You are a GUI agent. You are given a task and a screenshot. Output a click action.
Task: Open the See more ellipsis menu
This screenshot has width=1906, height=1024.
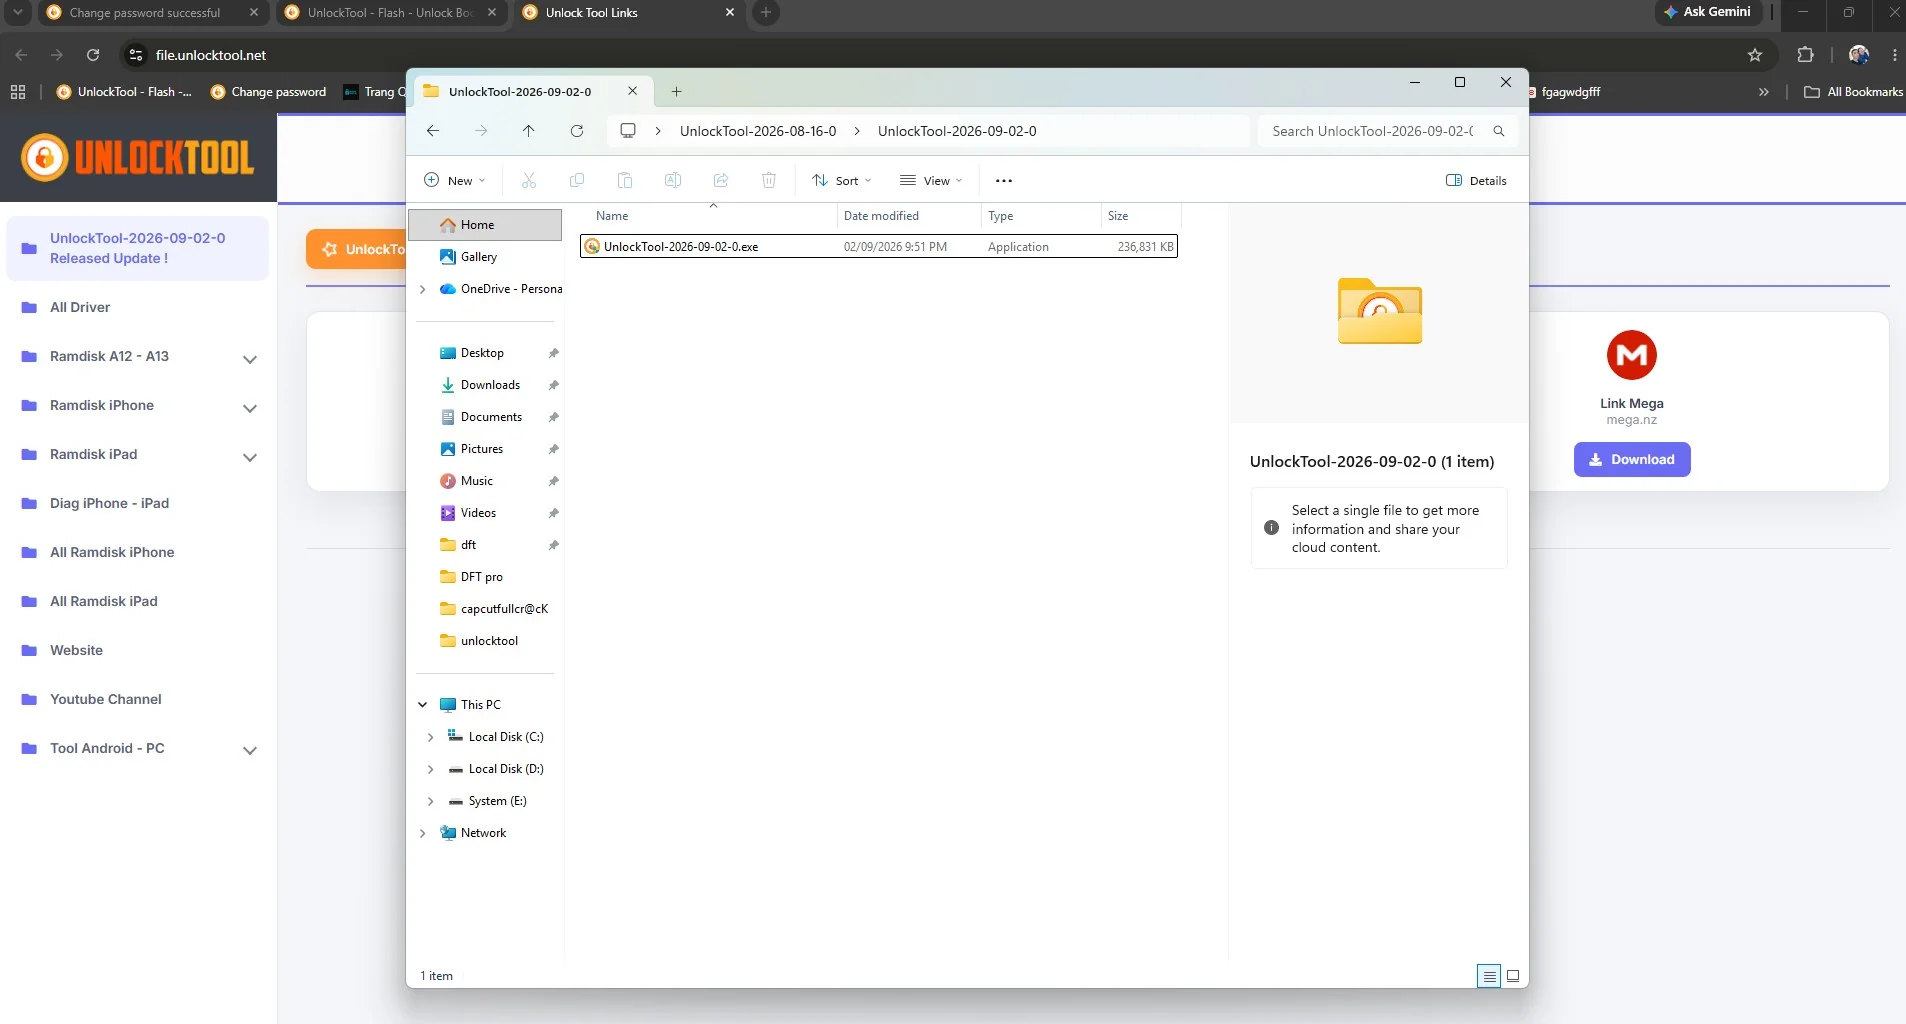click(1004, 181)
